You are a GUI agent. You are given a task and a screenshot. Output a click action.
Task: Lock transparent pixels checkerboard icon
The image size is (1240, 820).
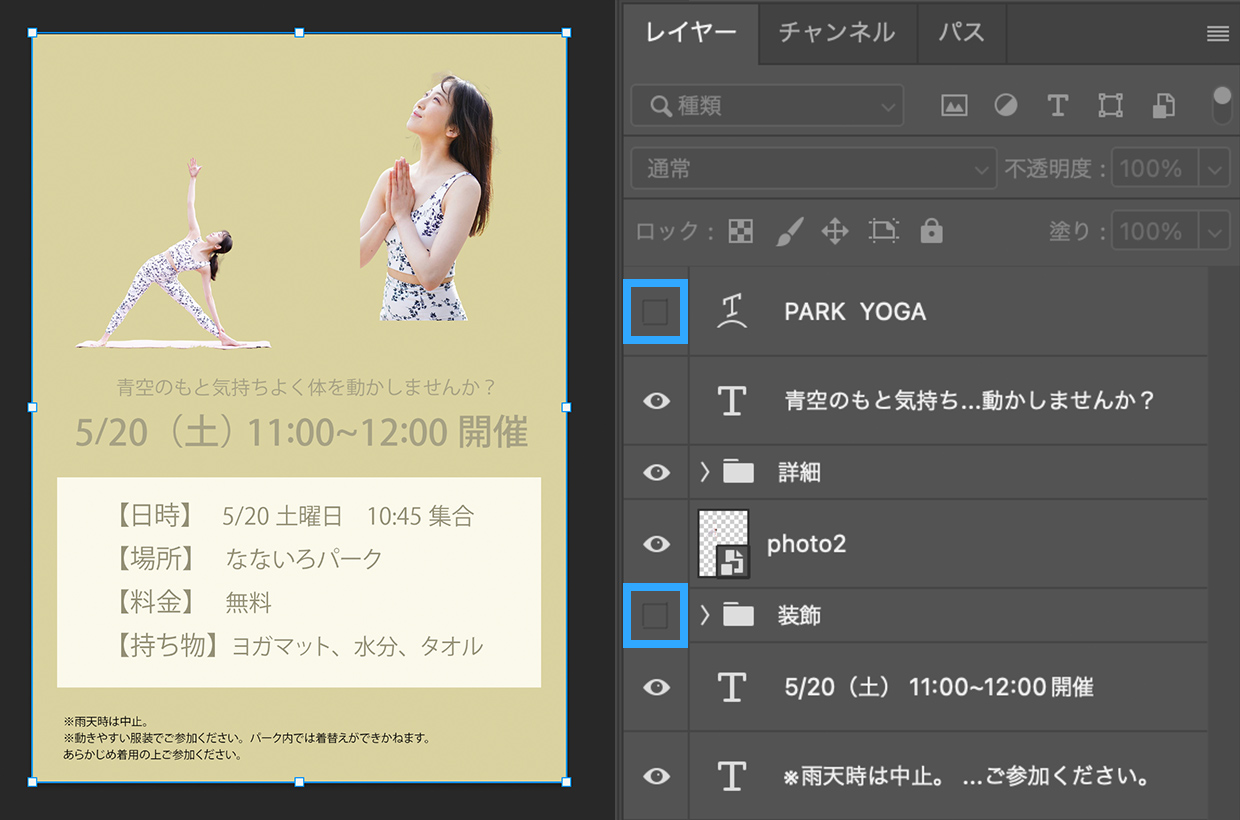(741, 232)
